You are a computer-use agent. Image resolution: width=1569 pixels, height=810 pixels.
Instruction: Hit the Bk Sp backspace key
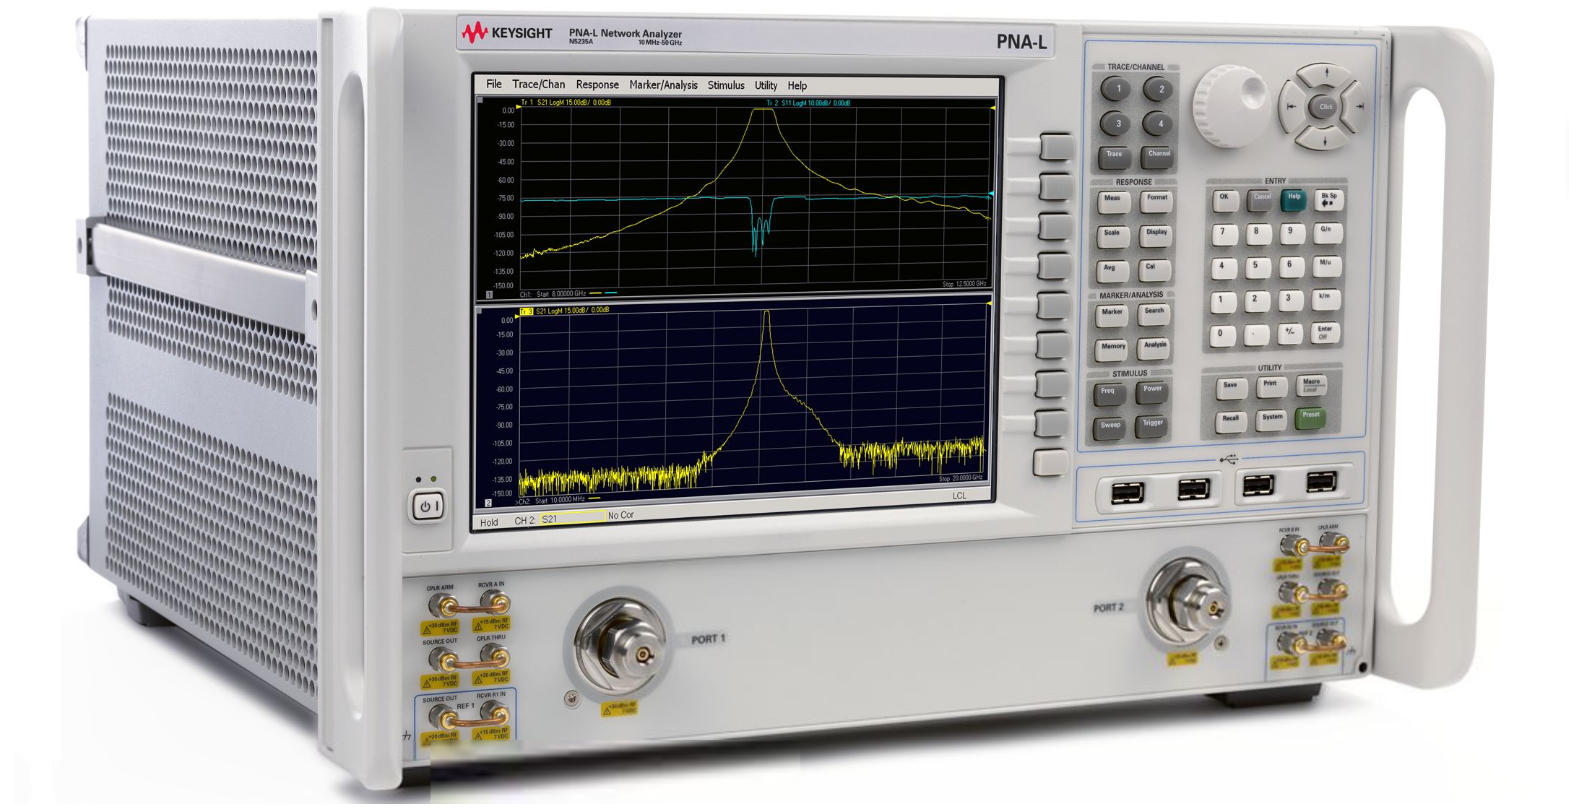pos(1328,200)
